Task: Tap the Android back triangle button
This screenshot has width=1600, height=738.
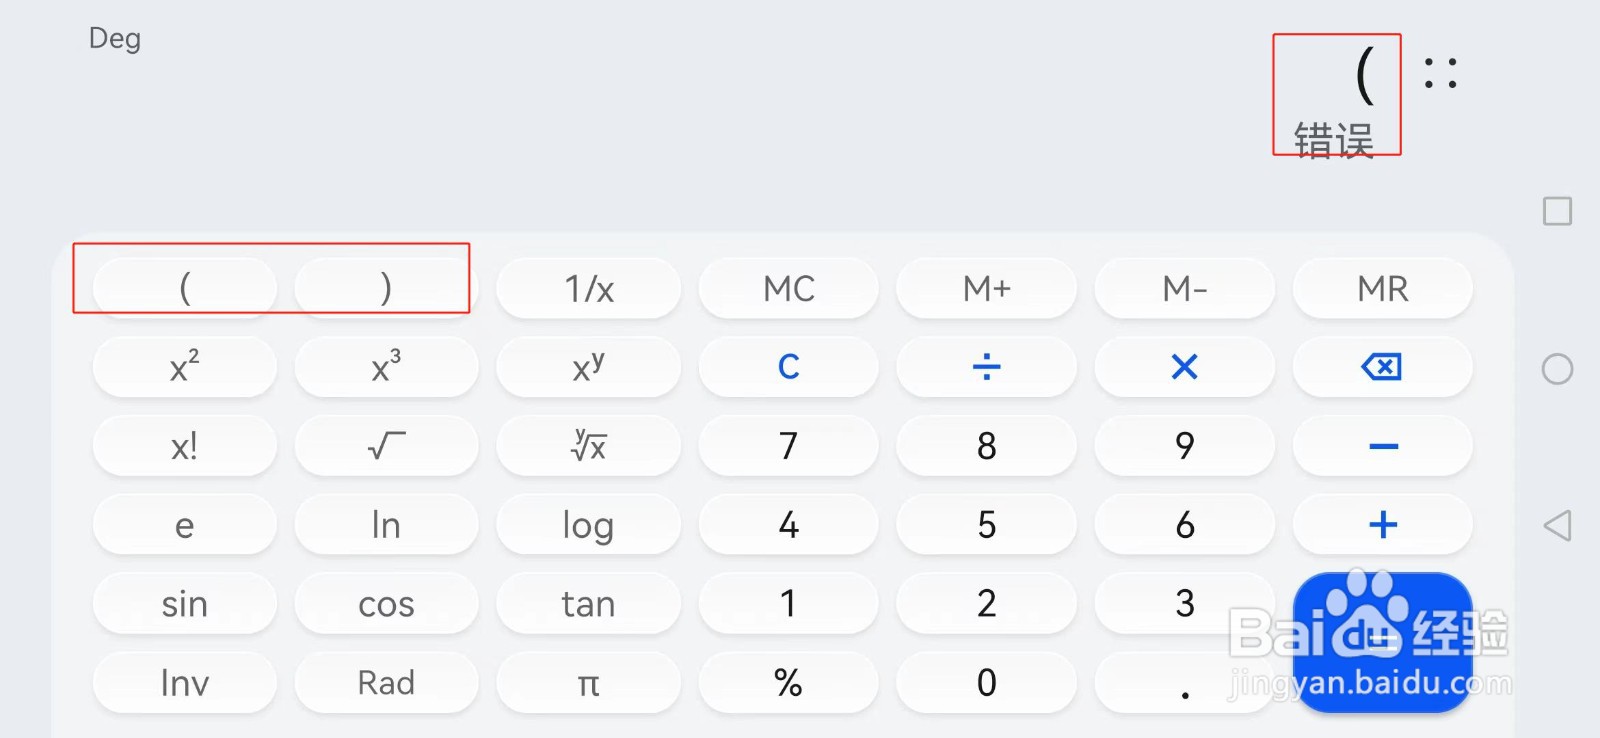Action: point(1557,525)
